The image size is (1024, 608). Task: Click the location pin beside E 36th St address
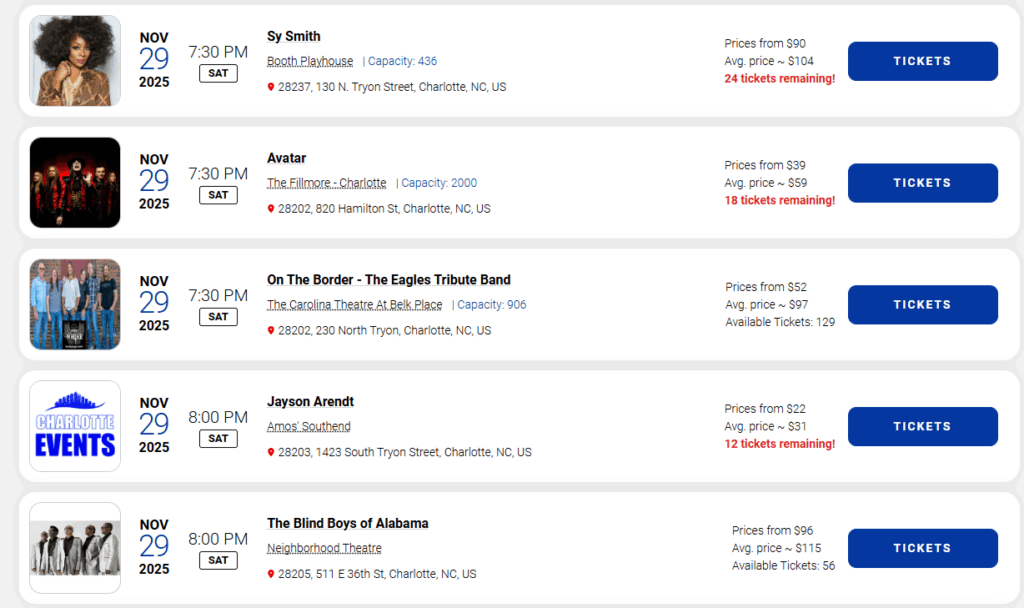click(271, 575)
